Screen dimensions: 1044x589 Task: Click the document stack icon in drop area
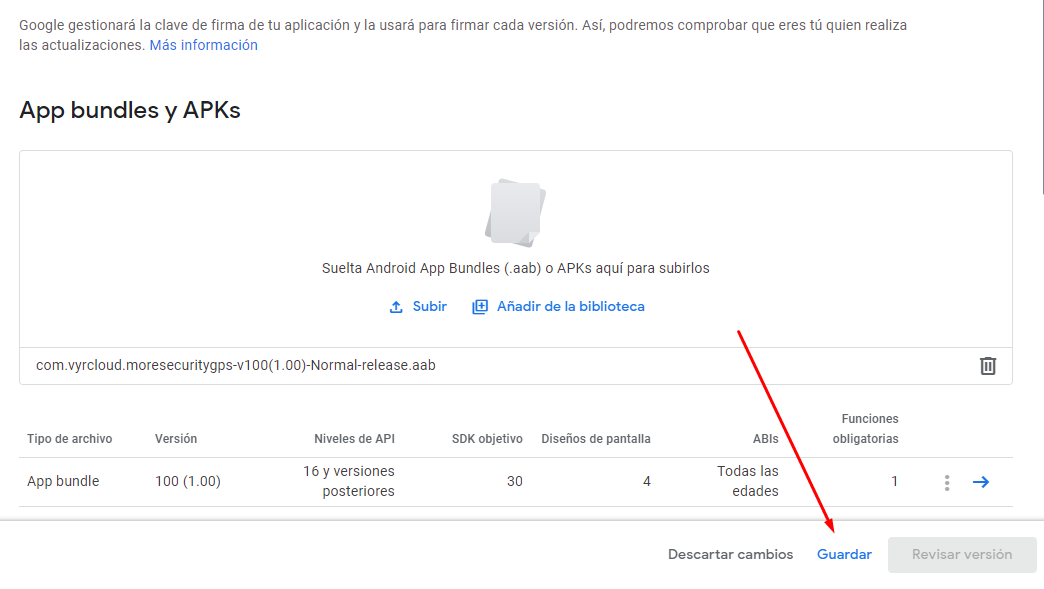pos(515,213)
